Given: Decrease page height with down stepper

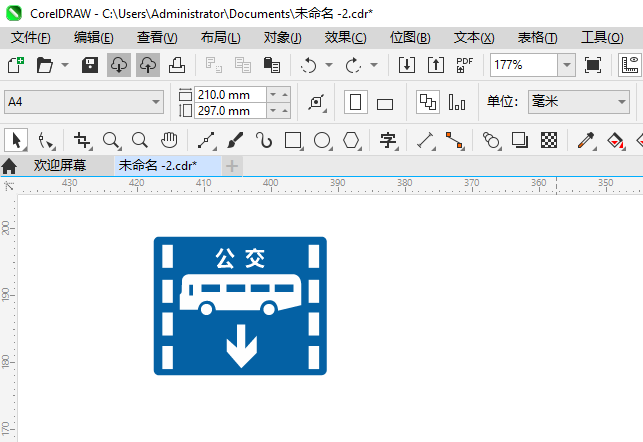Looking at the screenshot, I should coord(273,111).
